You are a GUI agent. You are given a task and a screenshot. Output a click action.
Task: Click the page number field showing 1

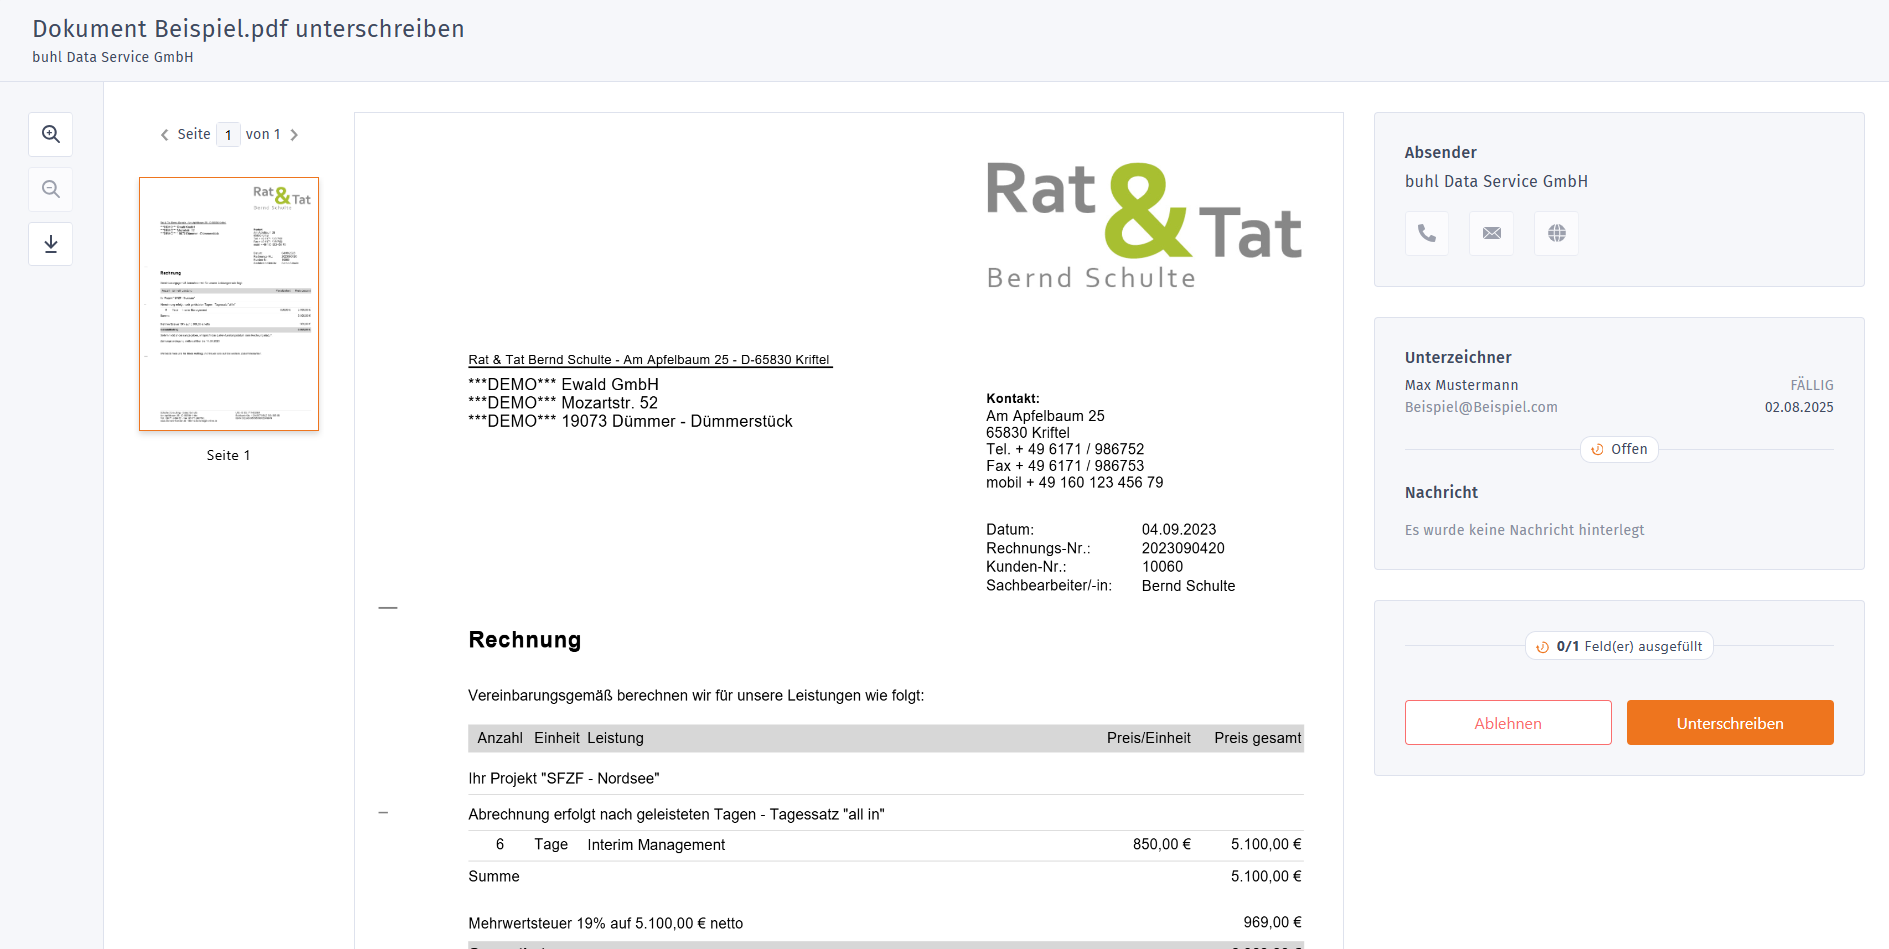pos(228,135)
